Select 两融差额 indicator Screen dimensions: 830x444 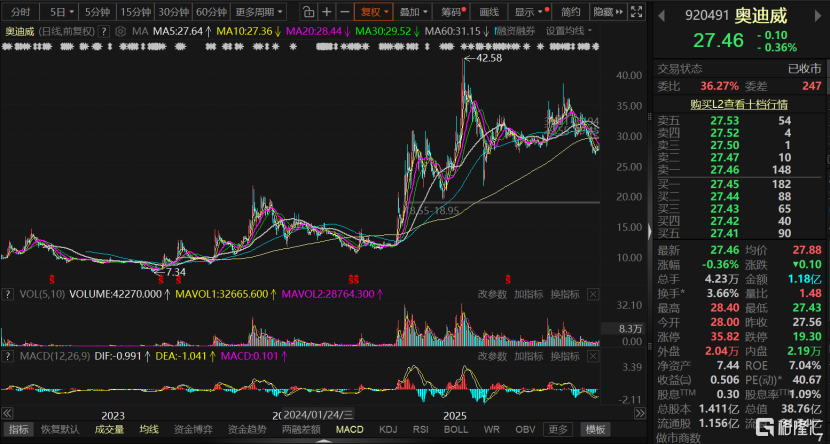(301, 429)
